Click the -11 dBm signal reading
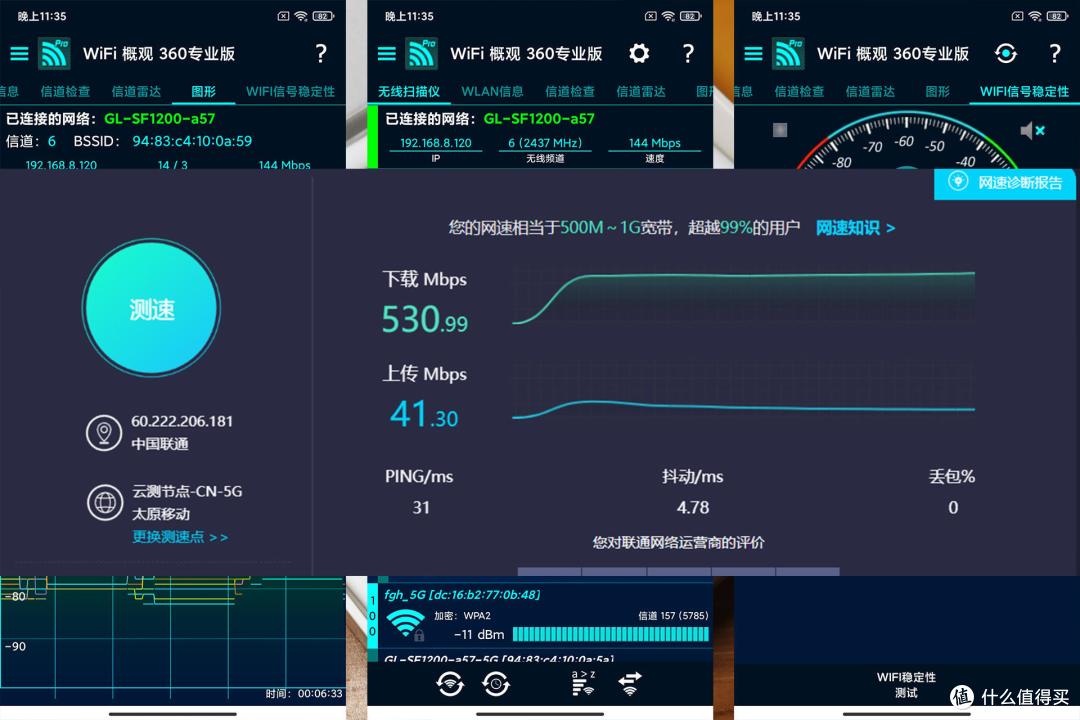 point(479,635)
